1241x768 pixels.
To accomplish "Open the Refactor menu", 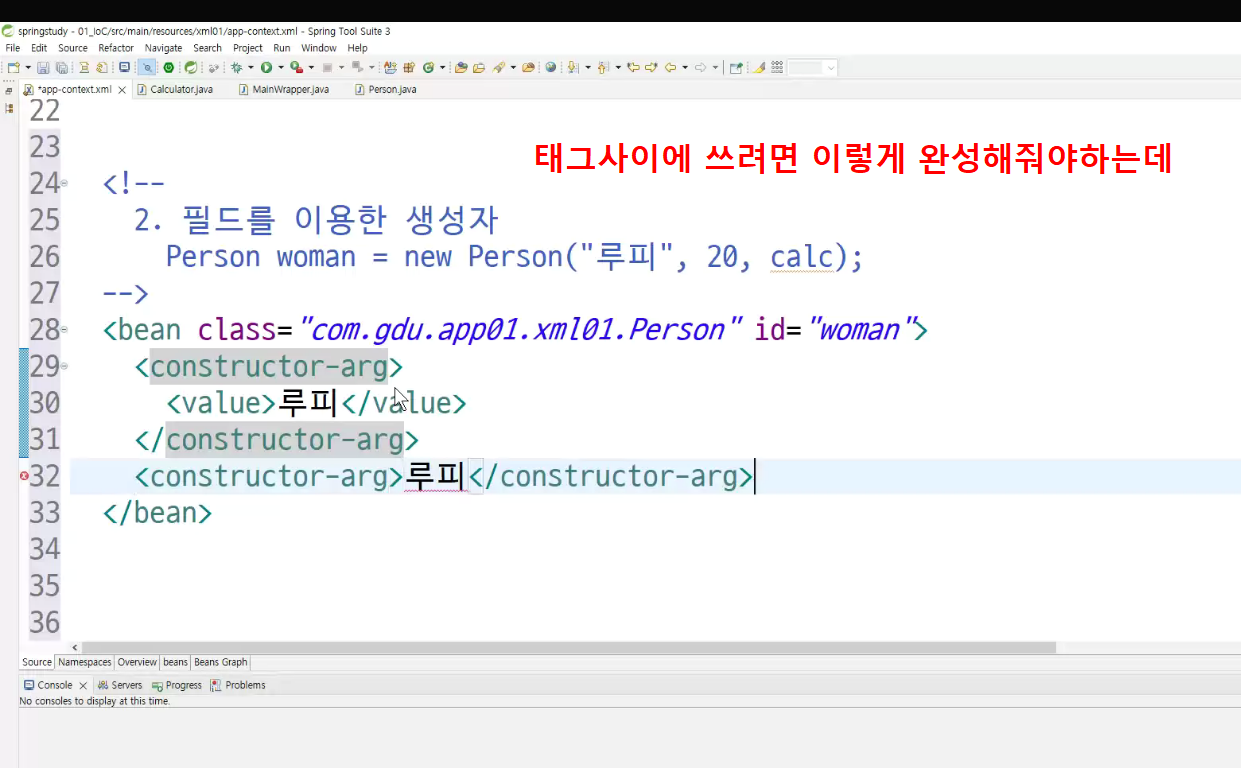I will pyautogui.click(x=116, y=48).
